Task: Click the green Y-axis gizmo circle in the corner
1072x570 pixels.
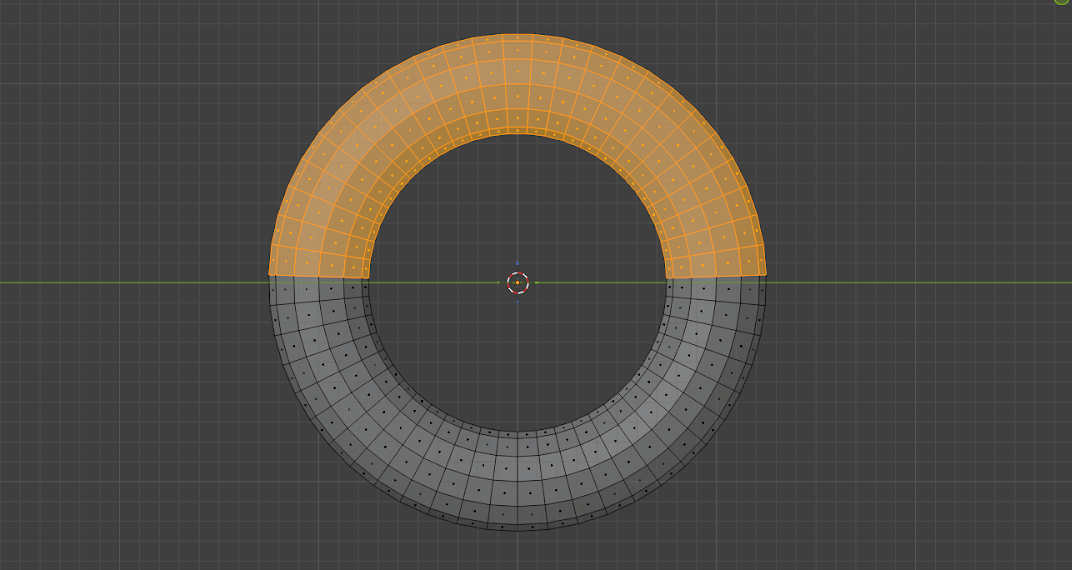Action: pos(1062,2)
